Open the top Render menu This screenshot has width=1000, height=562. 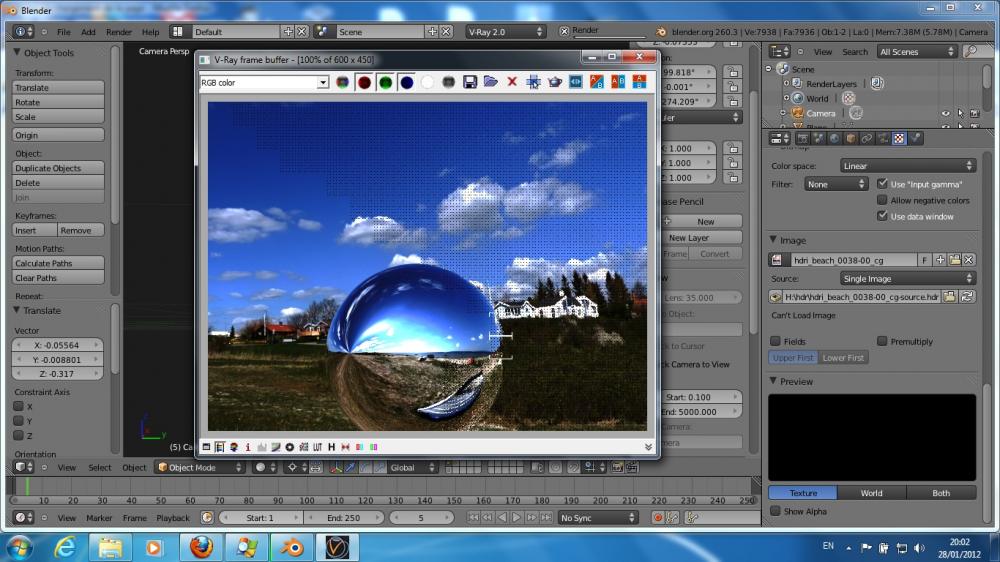click(119, 32)
